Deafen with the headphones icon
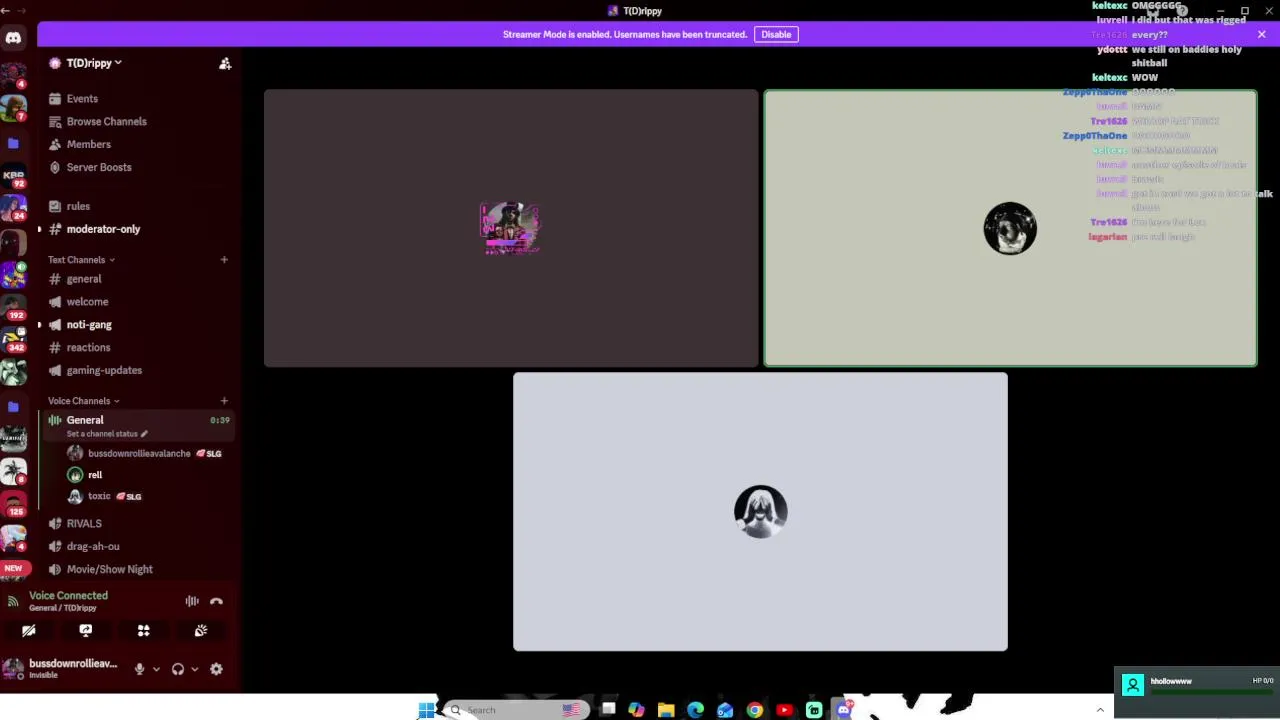 point(178,669)
